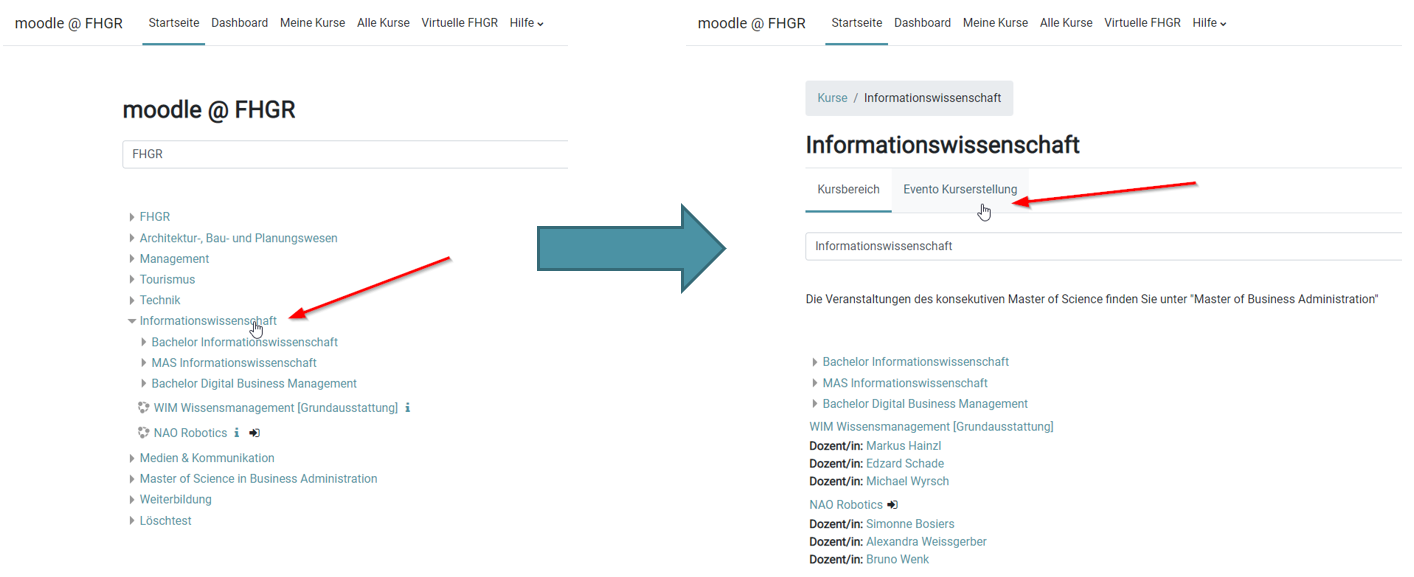Click Kurse breadcrumb link
1414x577 pixels.
(x=832, y=98)
